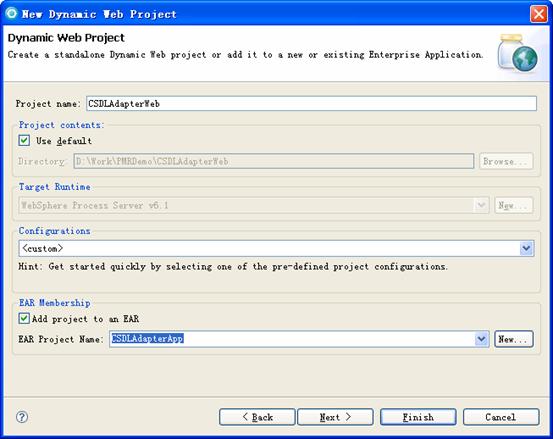
Task: Click the help question mark icon
Action: (22, 417)
